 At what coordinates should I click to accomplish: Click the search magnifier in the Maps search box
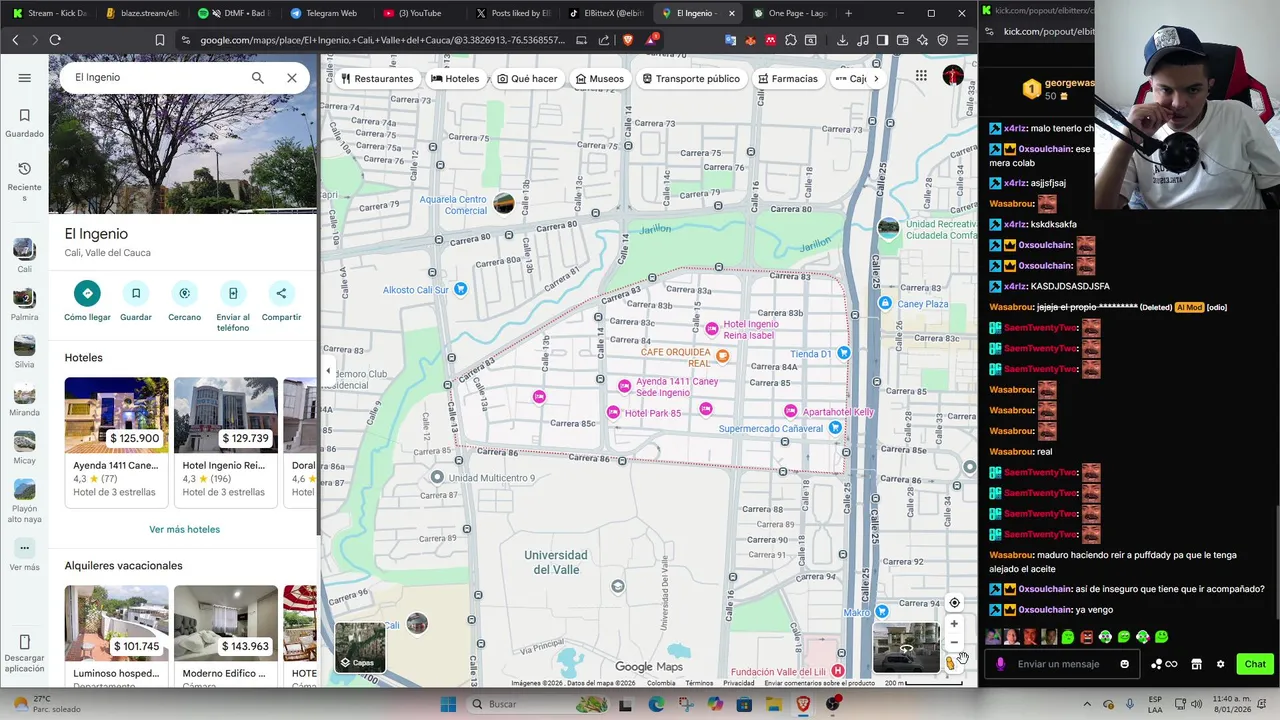pyautogui.click(x=258, y=77)
